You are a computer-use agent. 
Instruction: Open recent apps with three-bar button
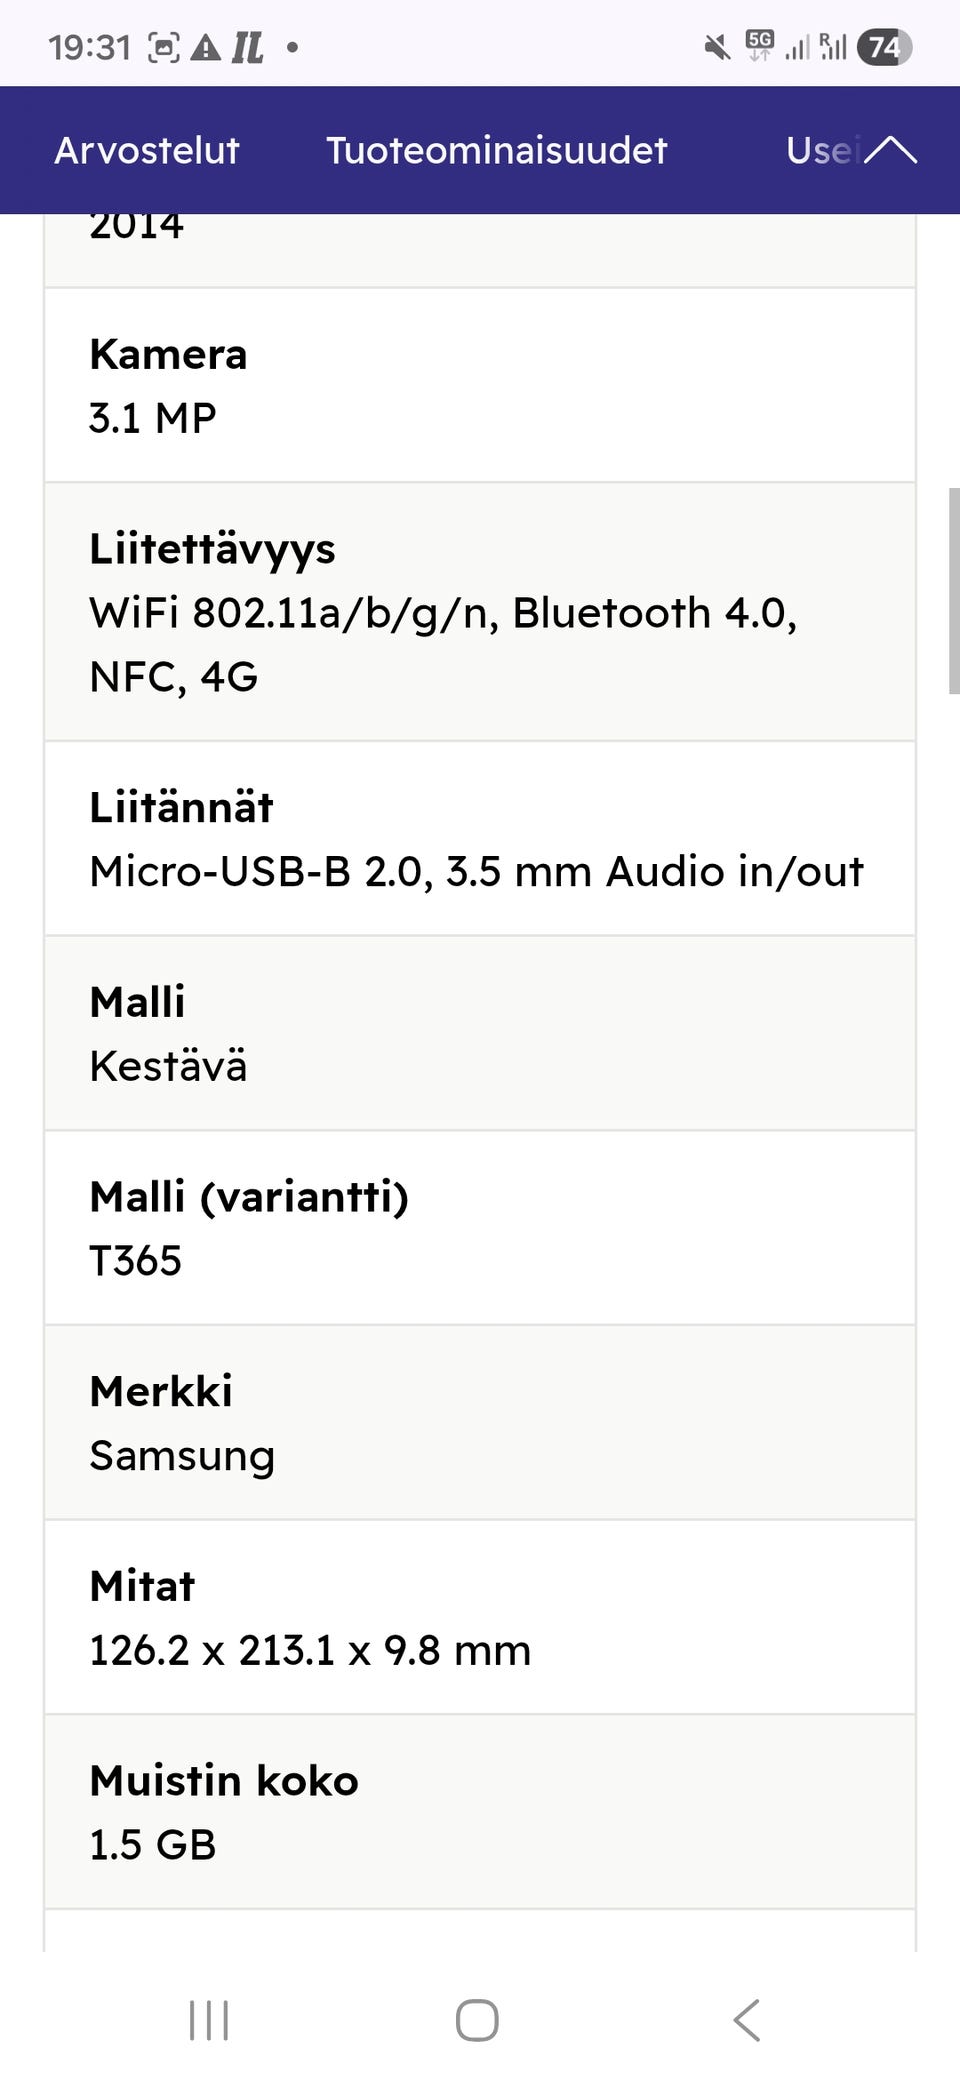point(209,2020)
